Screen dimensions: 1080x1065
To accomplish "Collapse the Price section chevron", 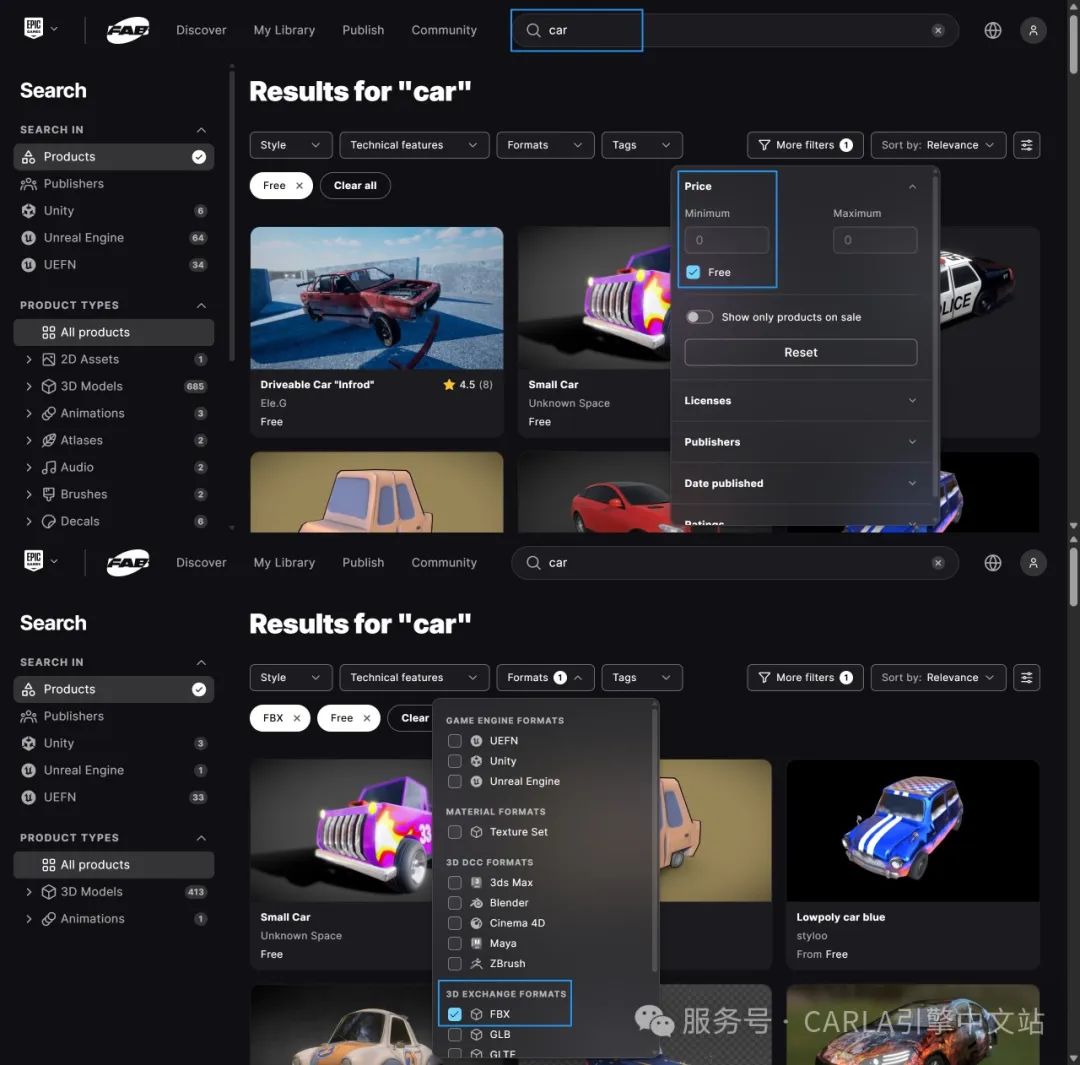I will point(912,186).
